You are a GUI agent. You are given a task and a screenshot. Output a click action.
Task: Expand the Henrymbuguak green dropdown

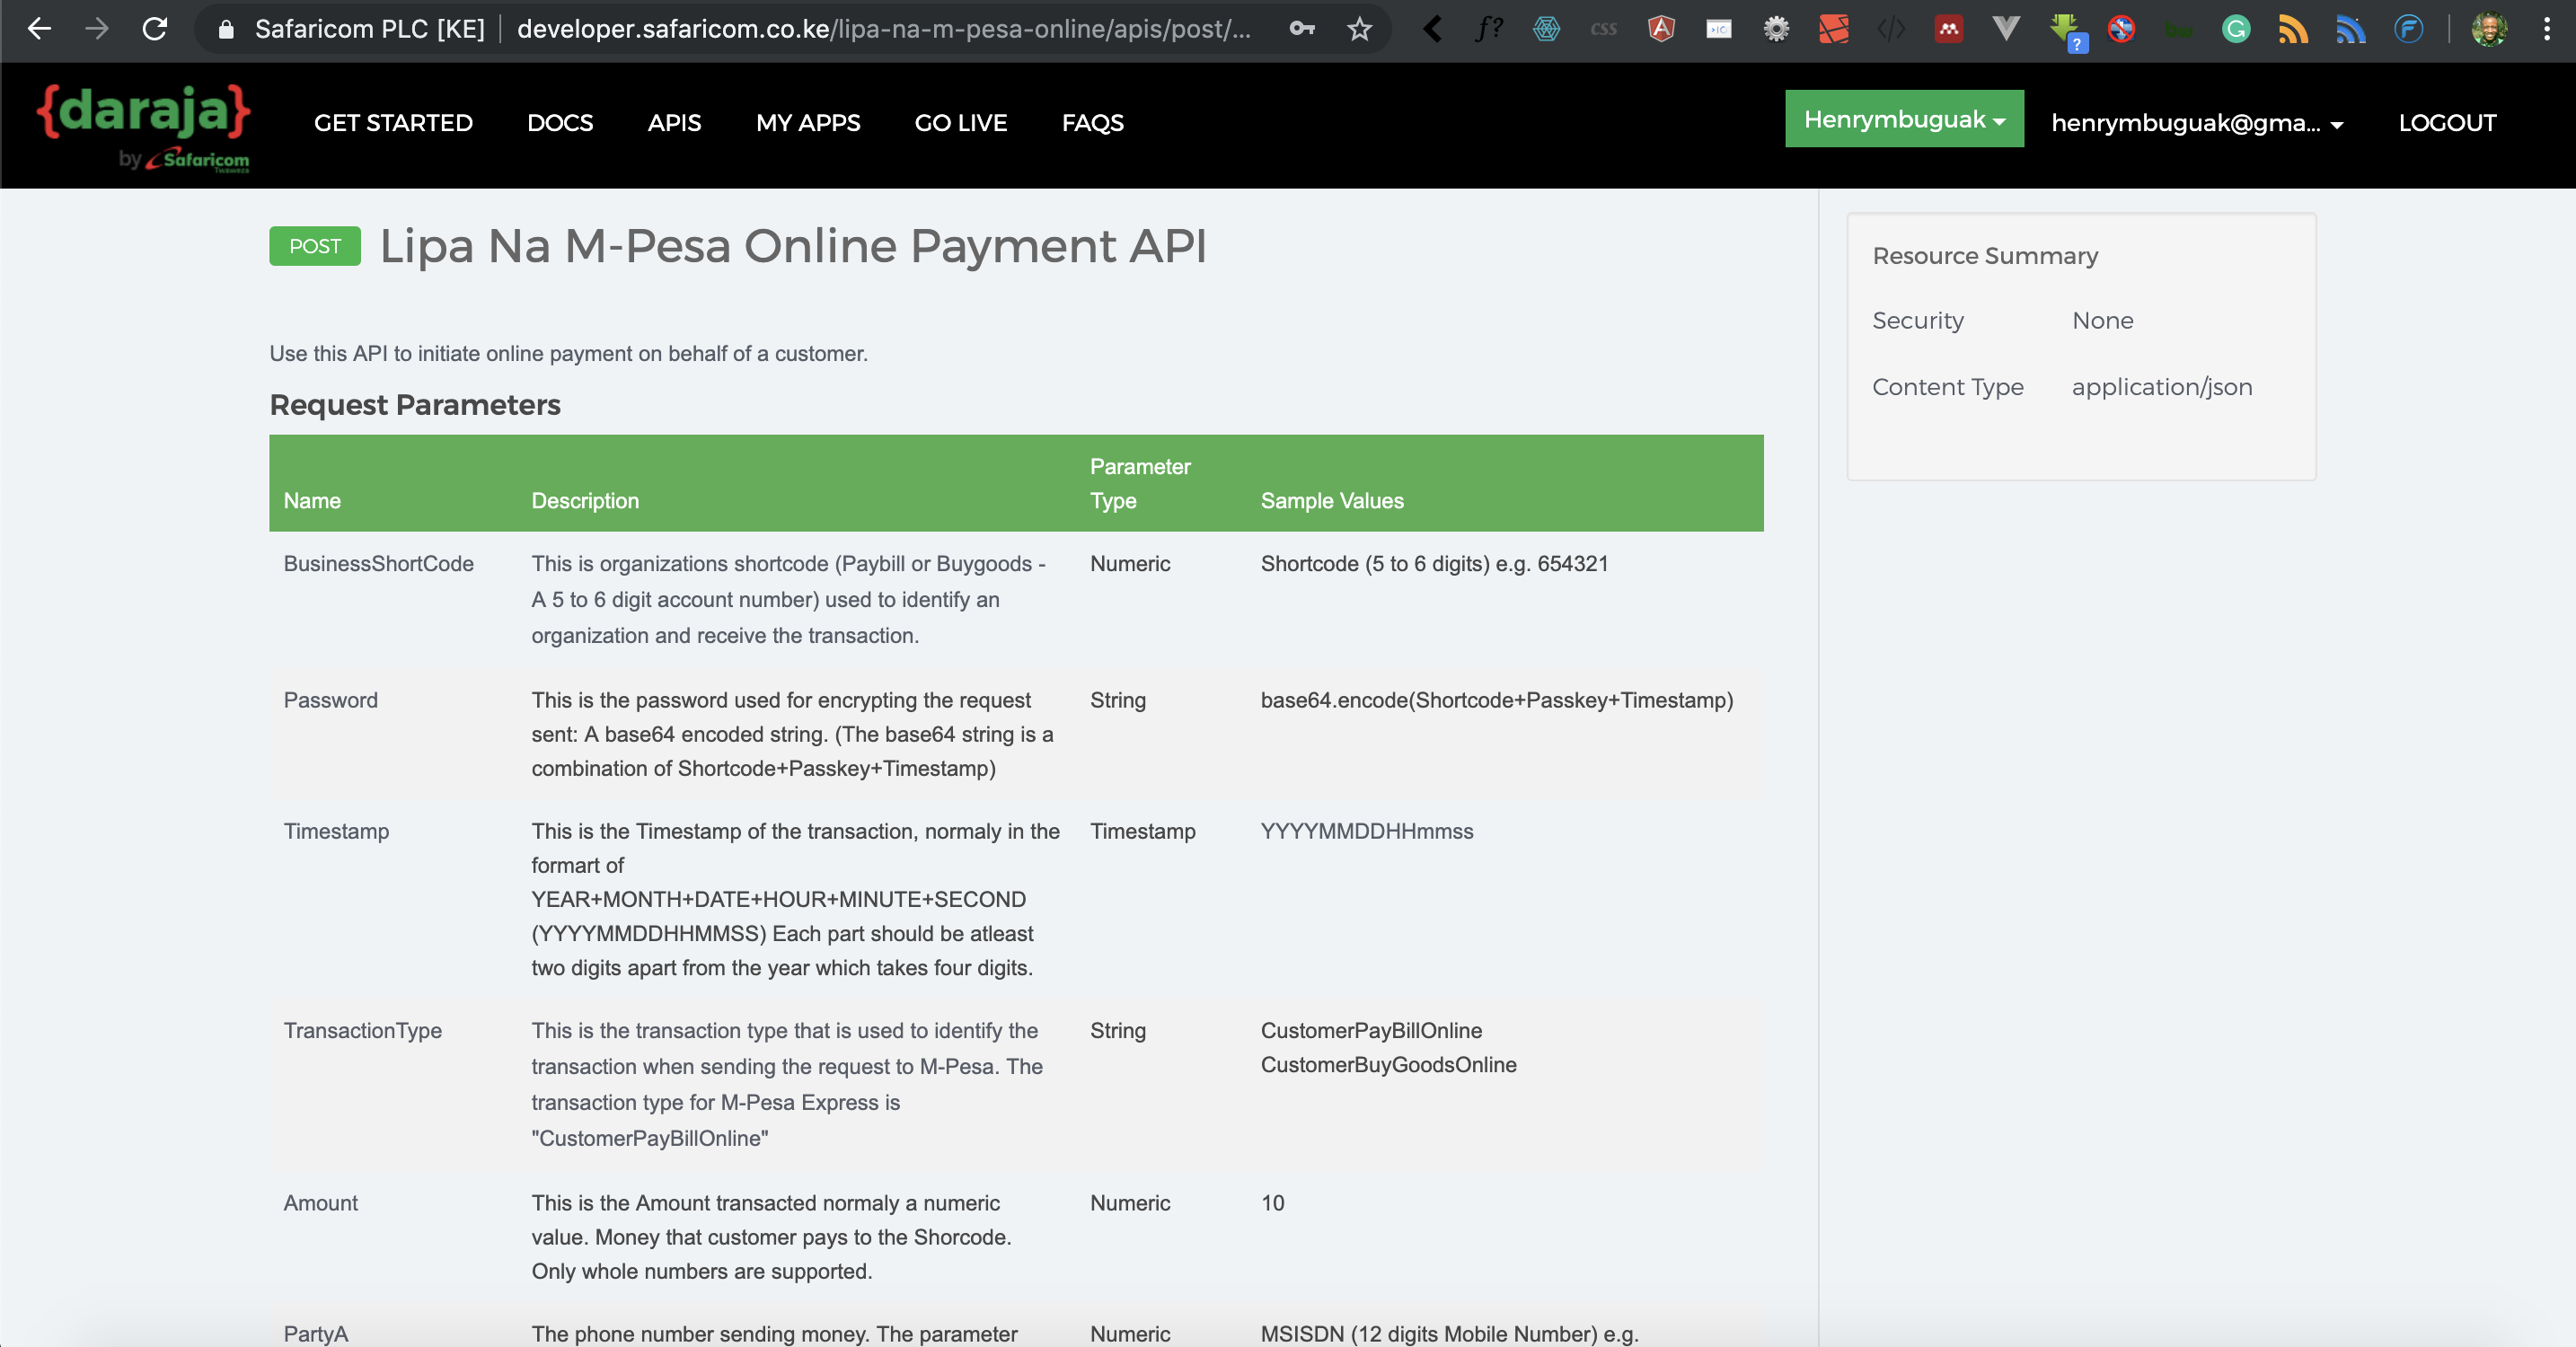(x=1904, y=119)
